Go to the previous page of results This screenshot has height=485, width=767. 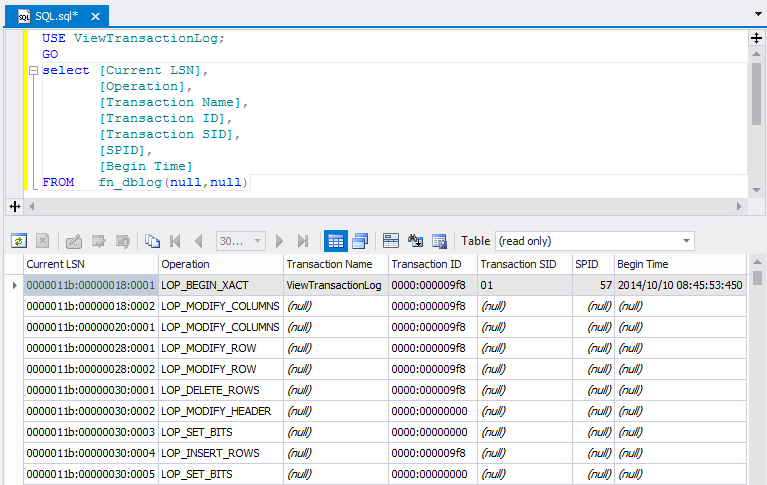(x=199, y=241)
